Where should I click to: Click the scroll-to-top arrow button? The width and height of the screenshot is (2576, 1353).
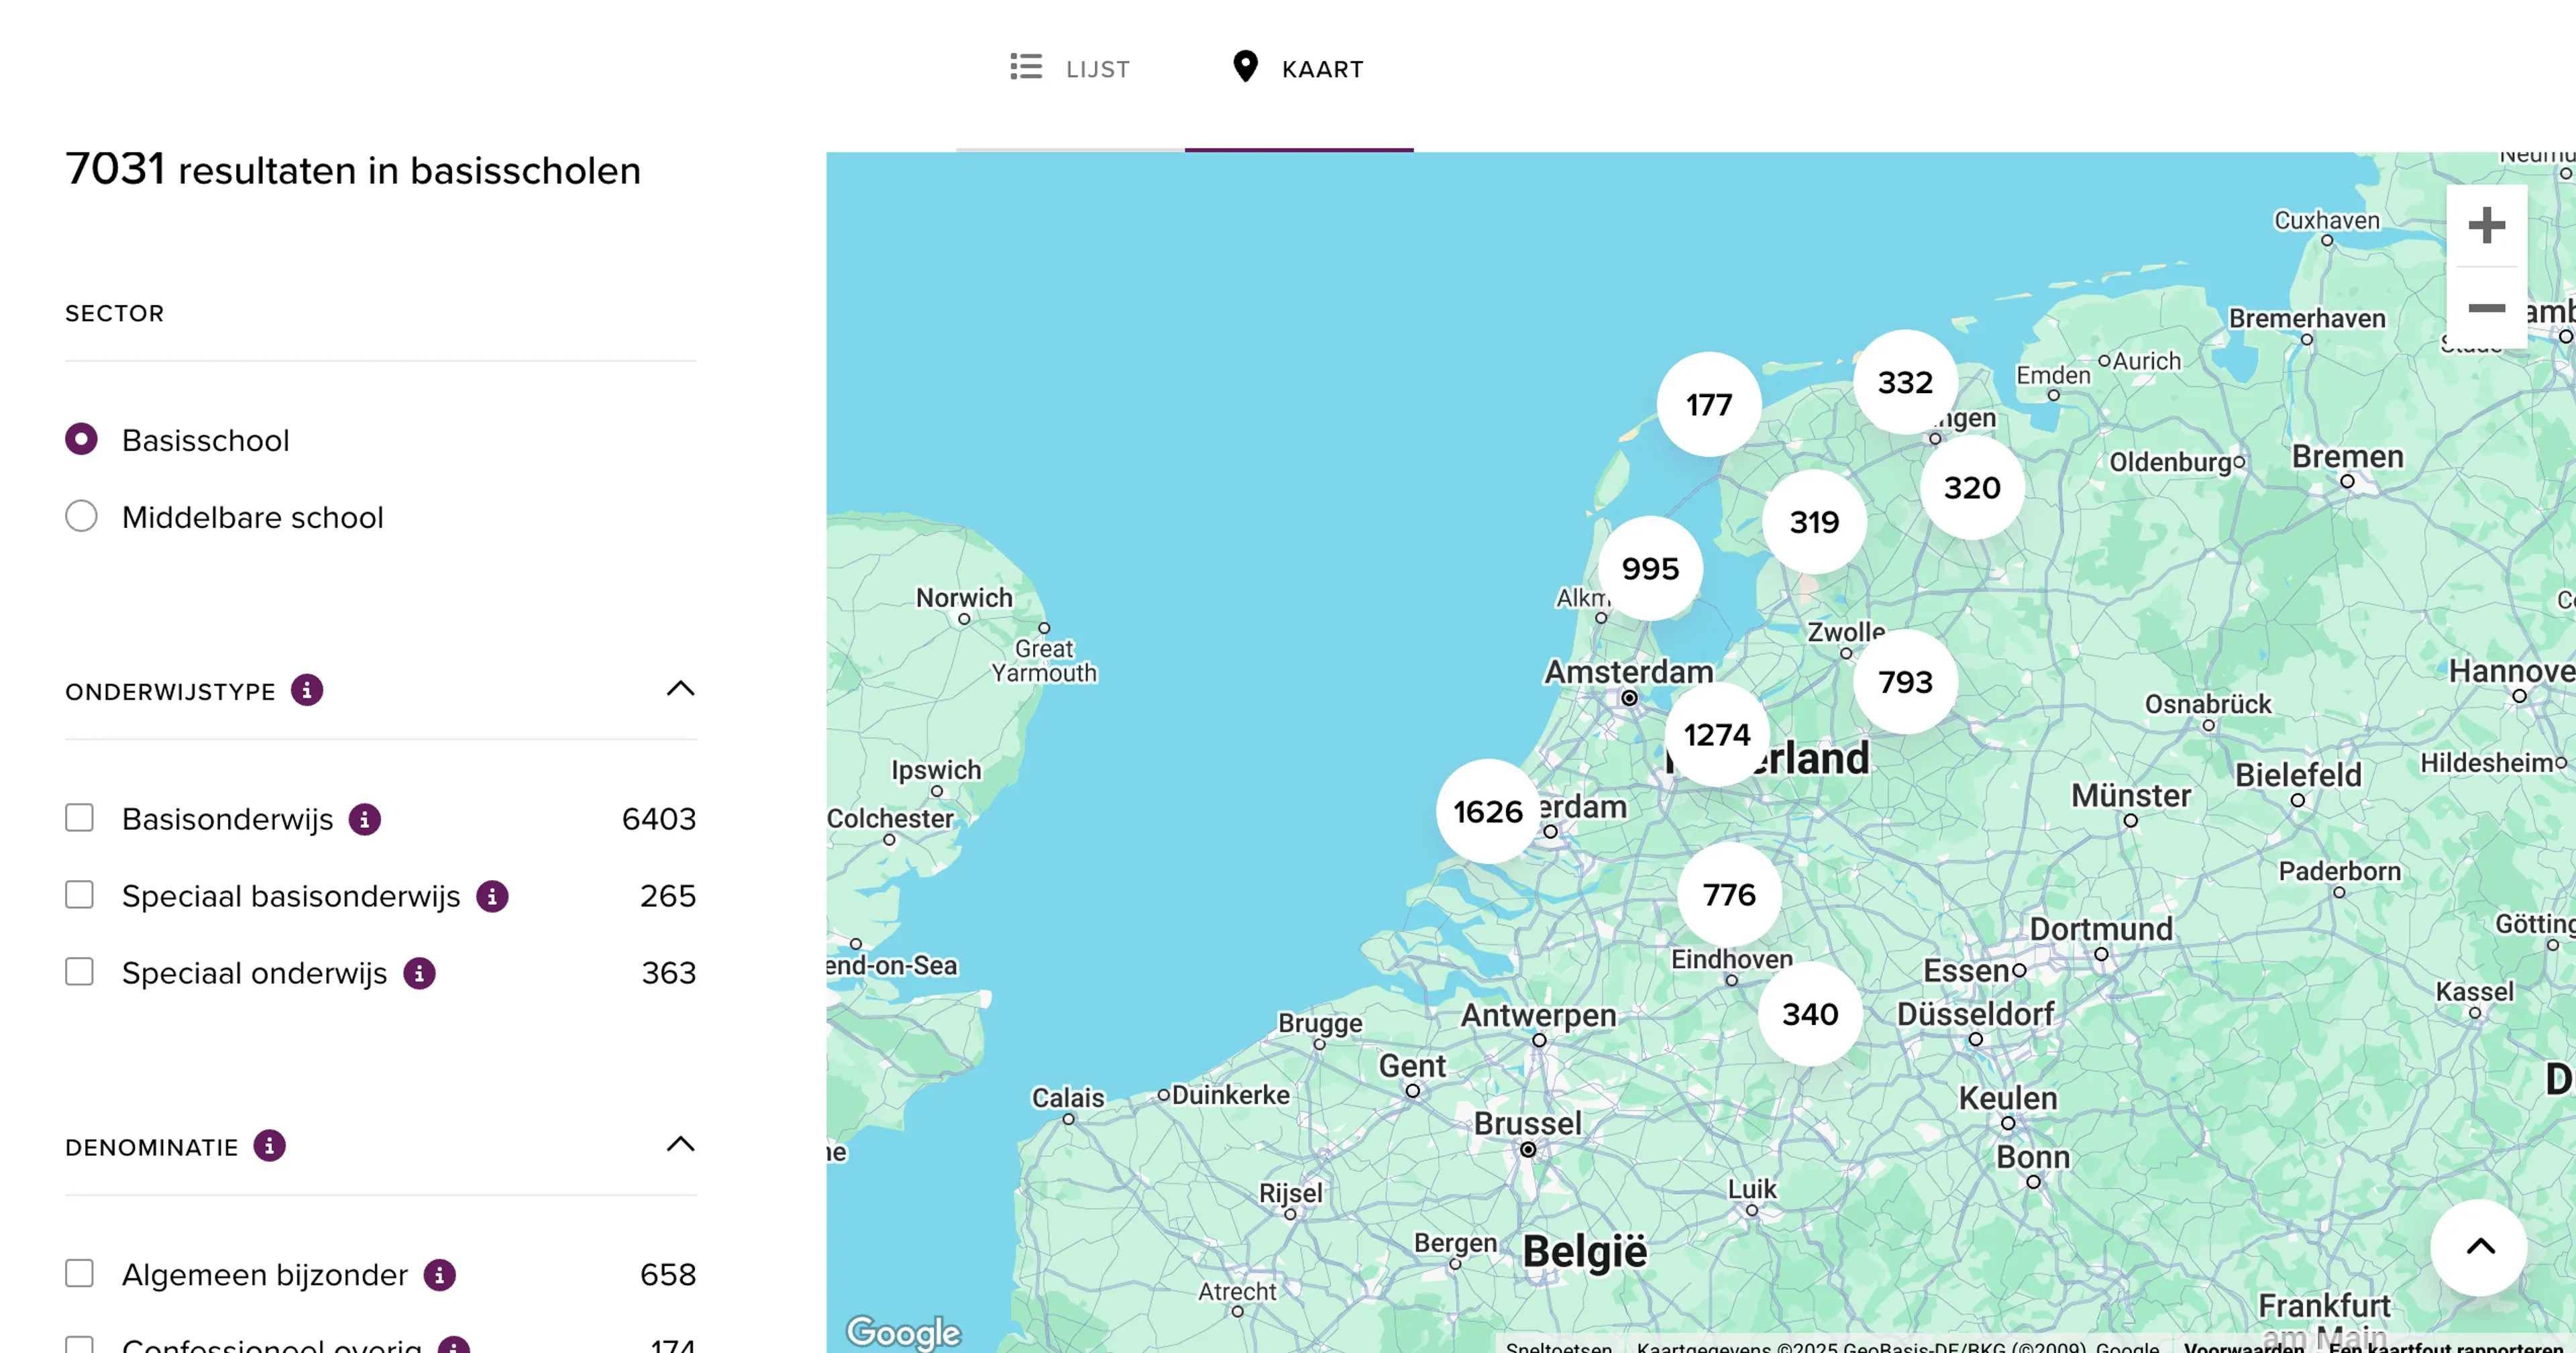2479,1246
